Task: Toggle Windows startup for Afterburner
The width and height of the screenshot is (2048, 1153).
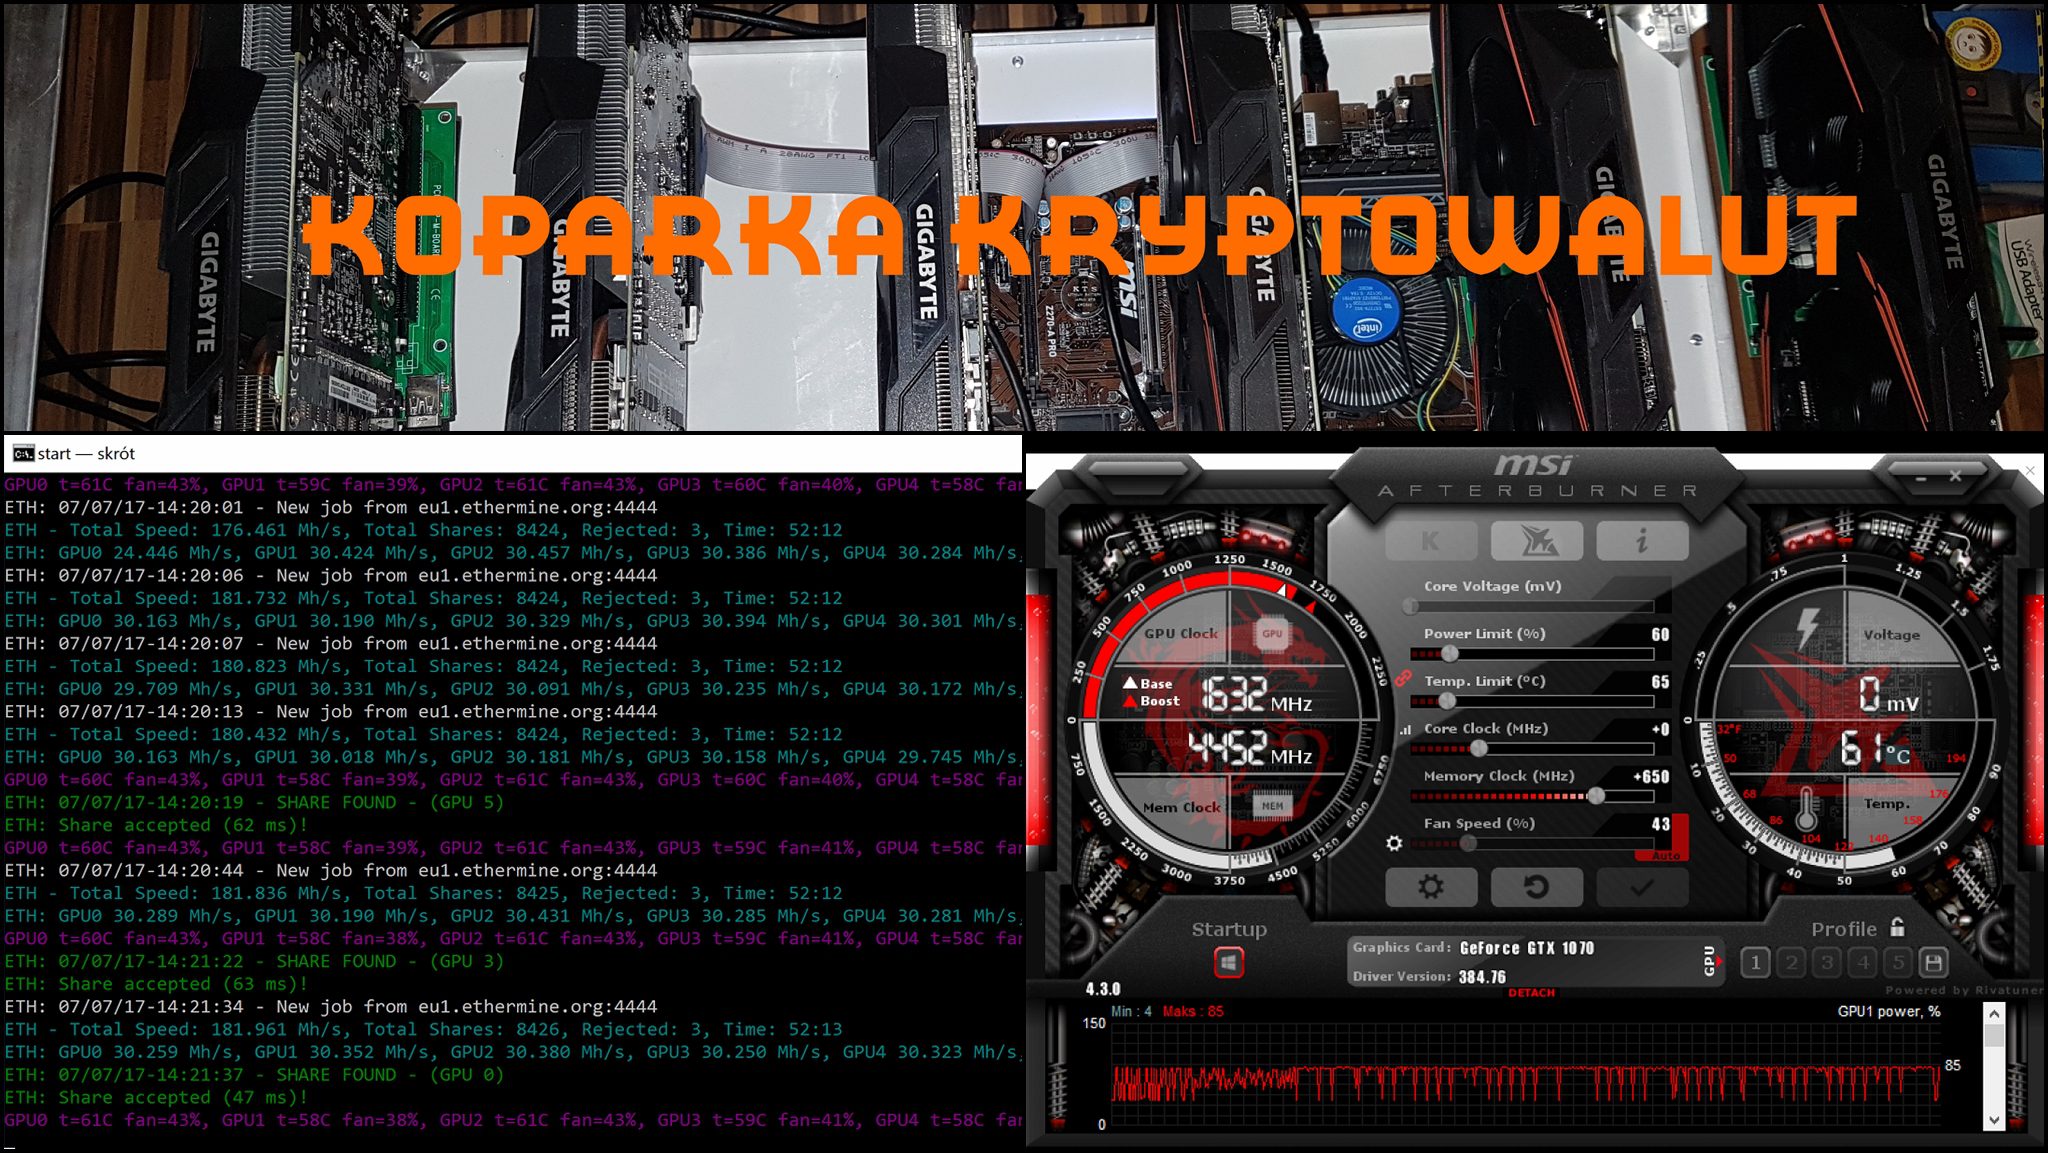Action: (1230, 964)
